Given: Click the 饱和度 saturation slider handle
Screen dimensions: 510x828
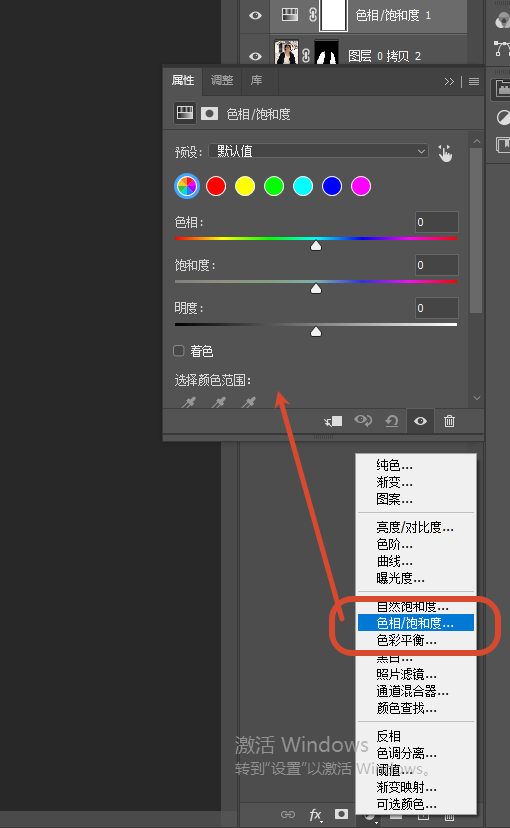Looking at the screenshot, I should 316,288.
